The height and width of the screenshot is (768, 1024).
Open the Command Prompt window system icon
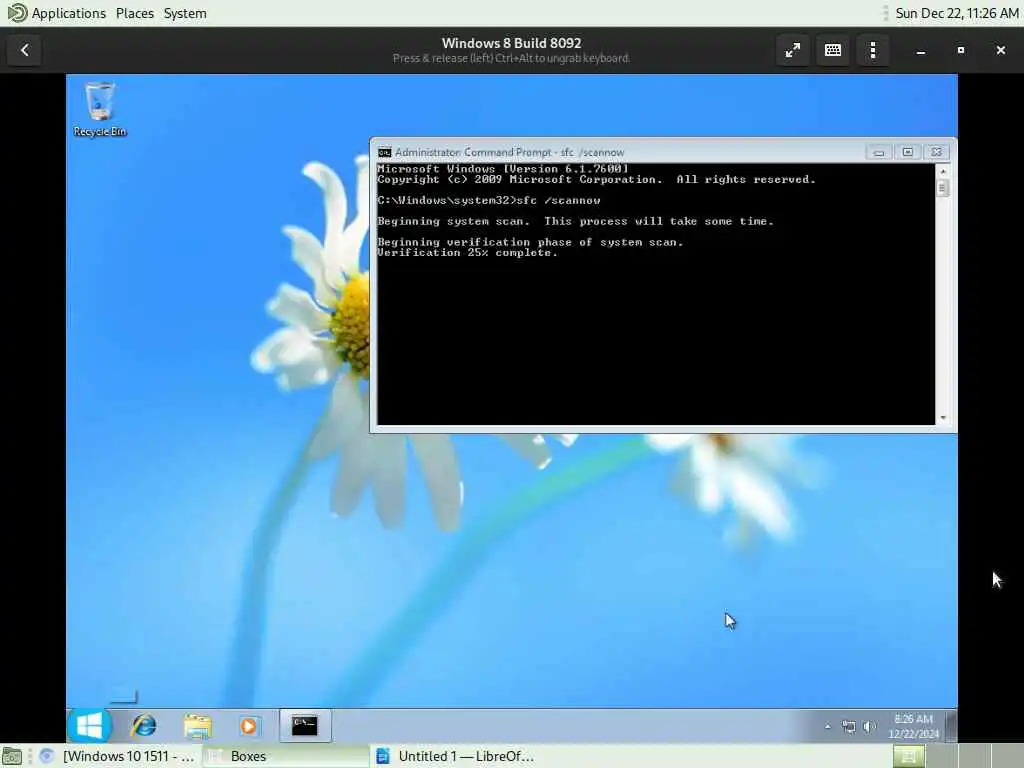[385, 152]
